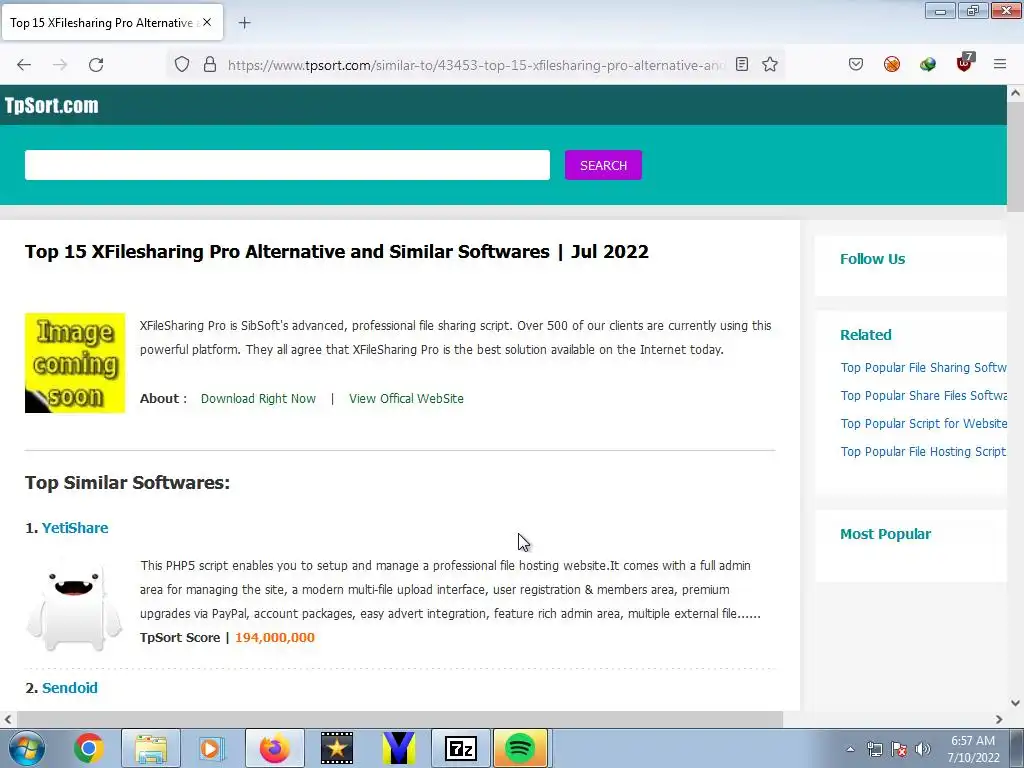
Task: Open the uBlock Origin extension icon
Action: 965,62
